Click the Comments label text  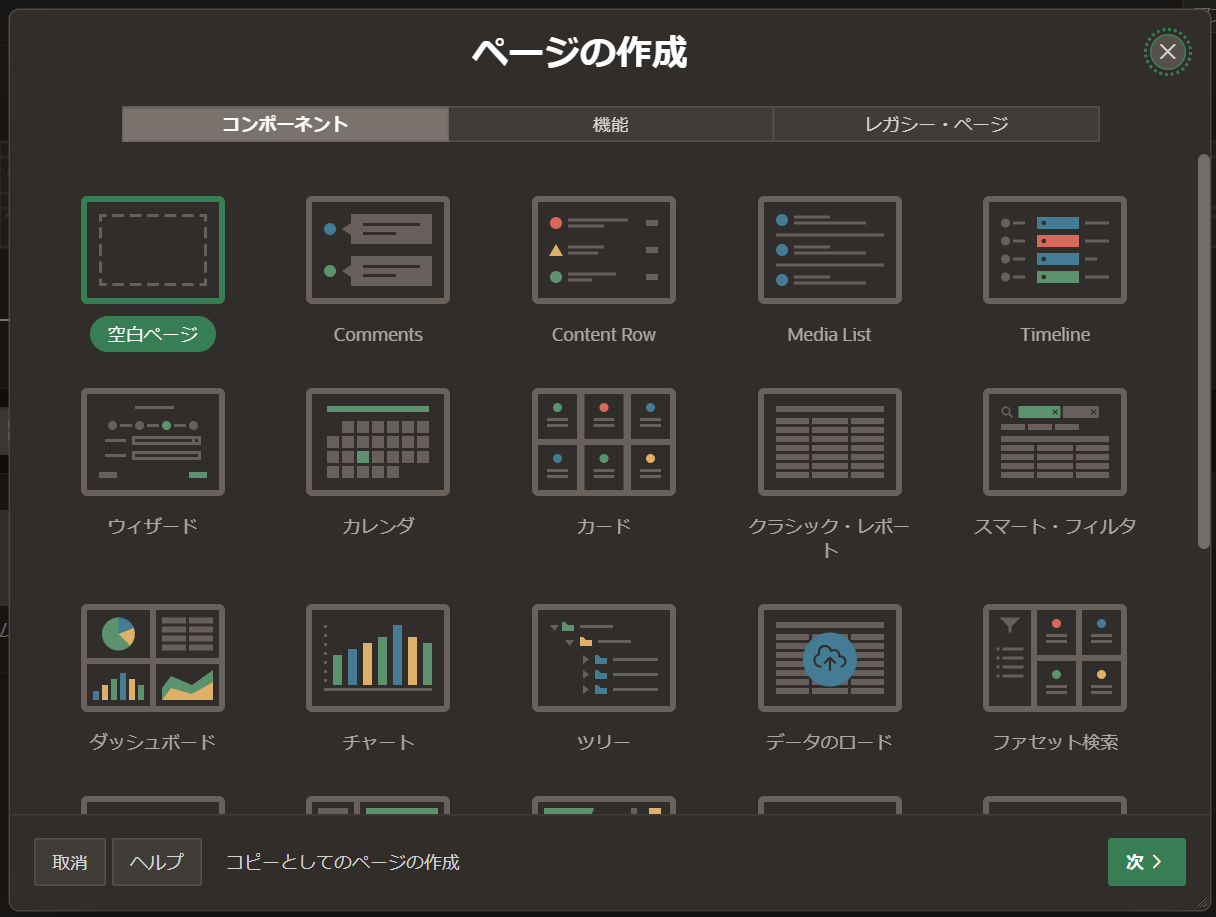pos(378,334)
